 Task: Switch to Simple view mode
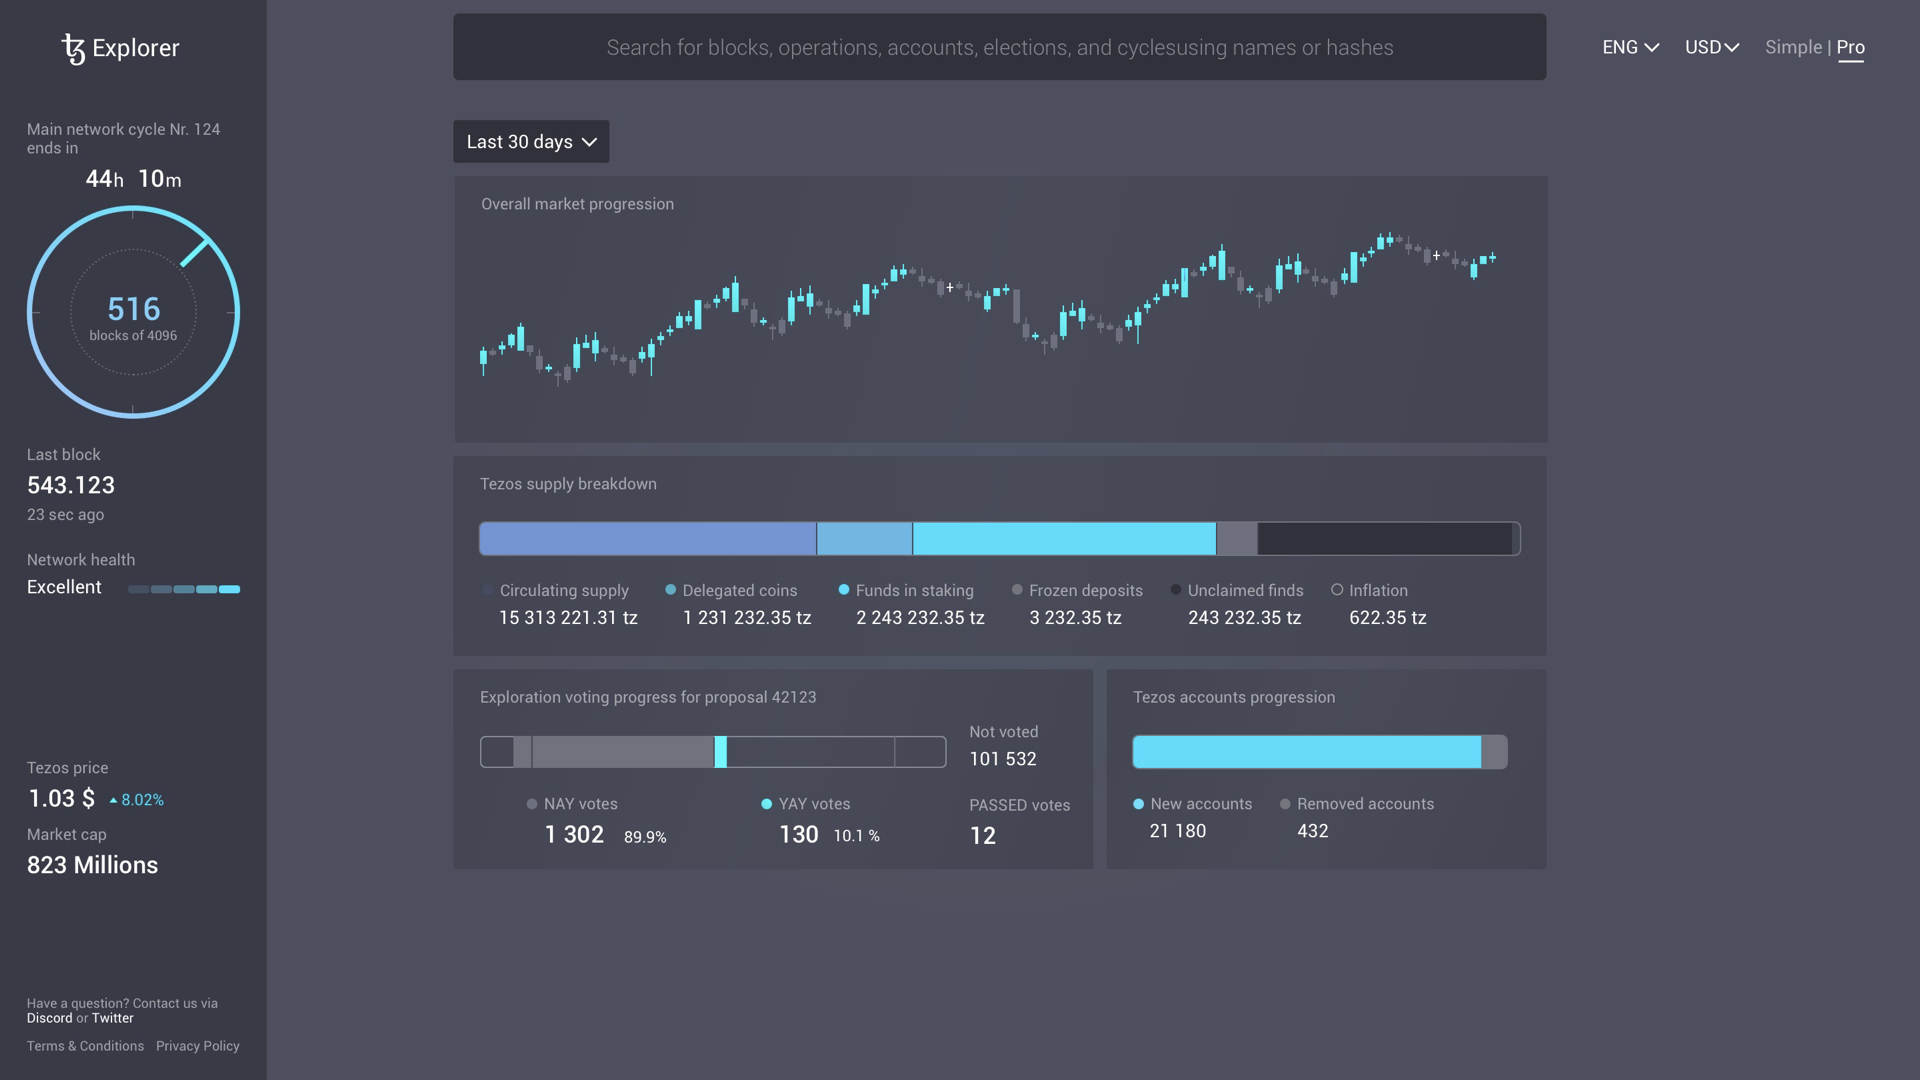(x=1793, y=47)
